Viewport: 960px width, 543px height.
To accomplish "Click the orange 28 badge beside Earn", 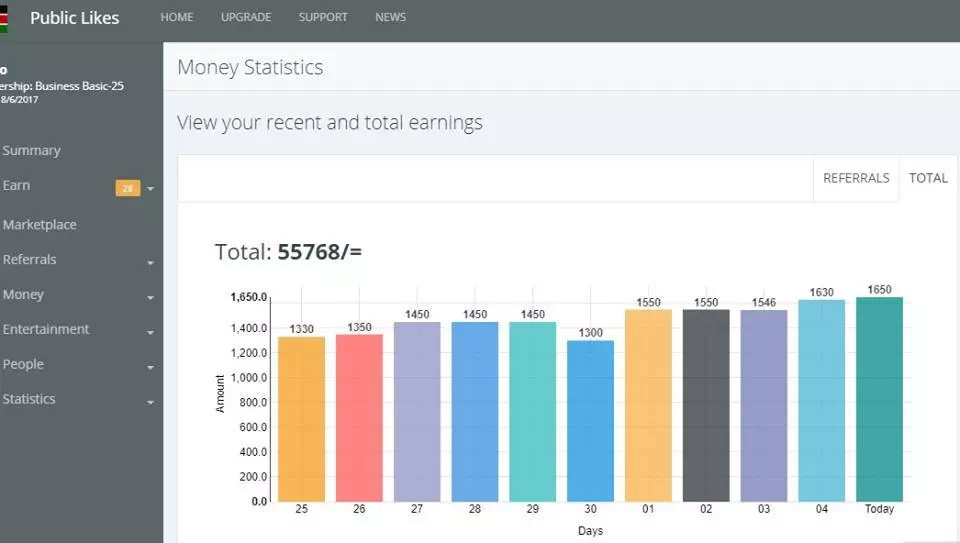I will click(x=128, y=188).
